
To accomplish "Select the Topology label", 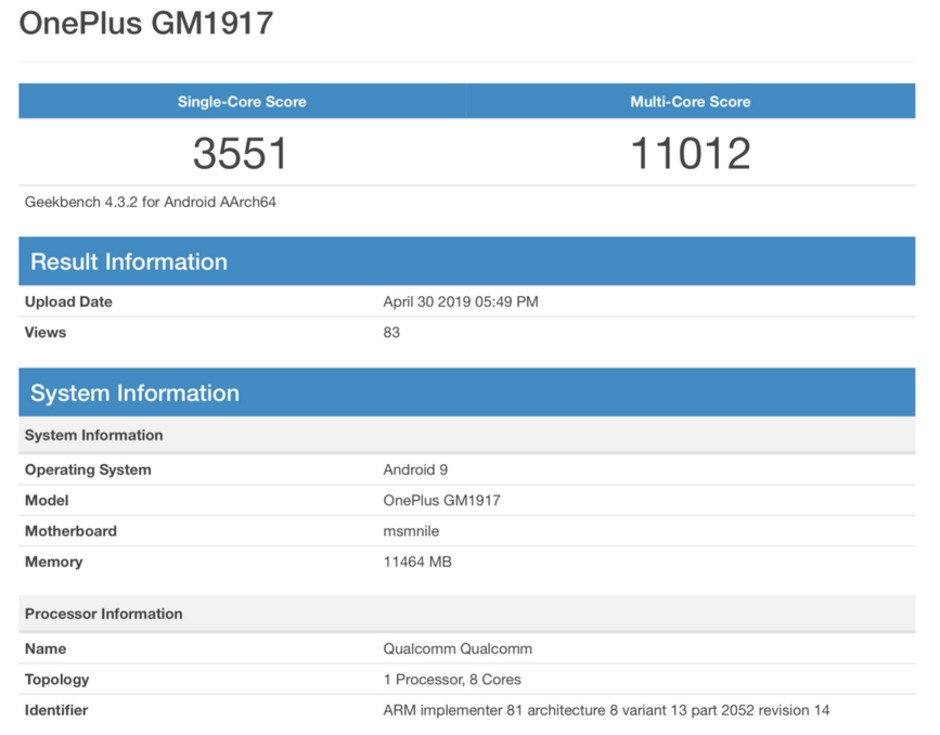I will click(x=57, y=679).
